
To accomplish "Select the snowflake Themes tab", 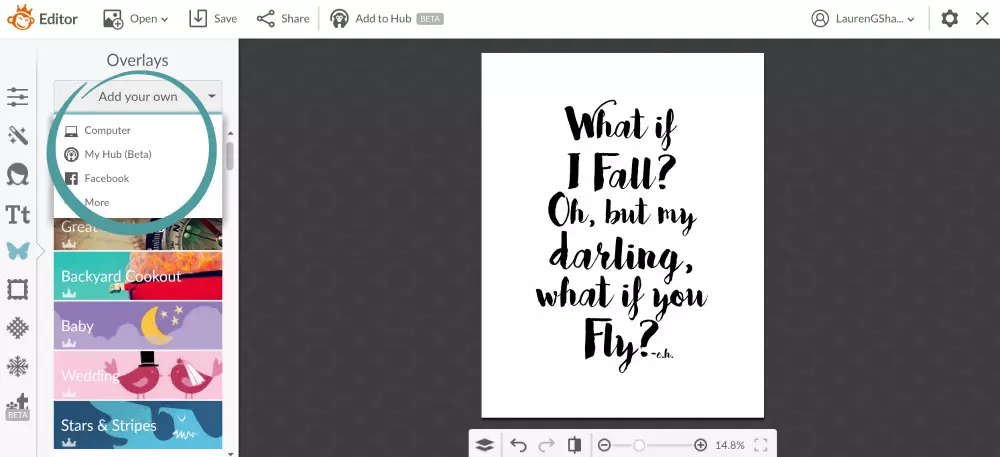I will pos(17,367).
